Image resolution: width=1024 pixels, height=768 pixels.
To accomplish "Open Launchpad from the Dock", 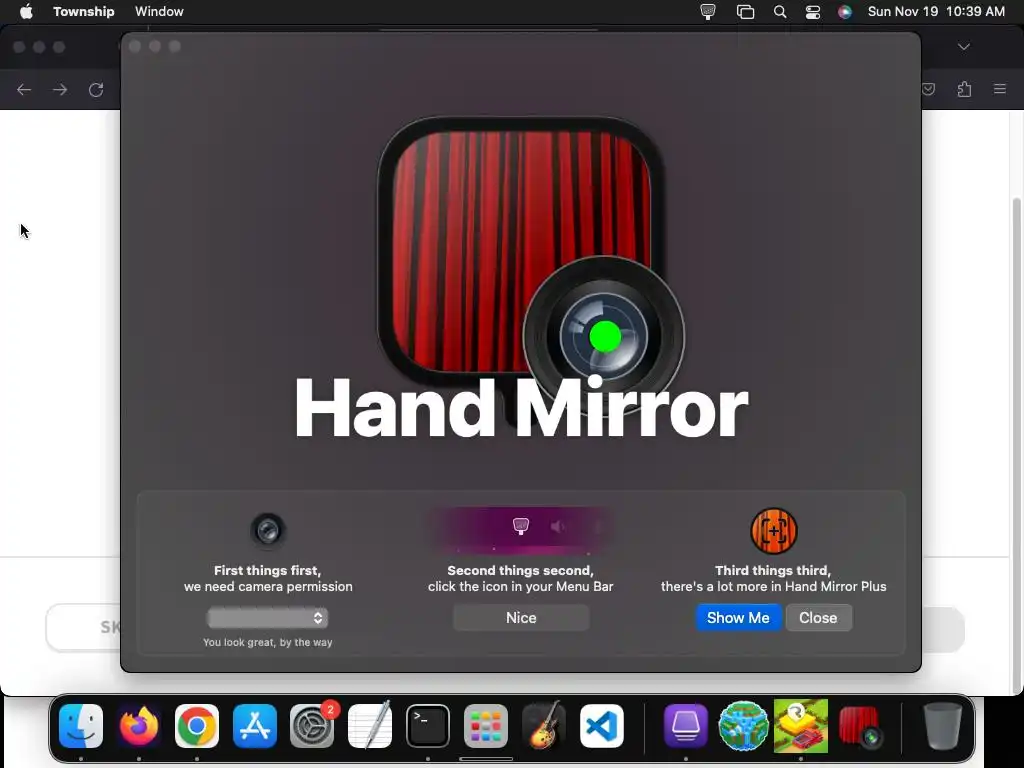I will tap(486, 726).
